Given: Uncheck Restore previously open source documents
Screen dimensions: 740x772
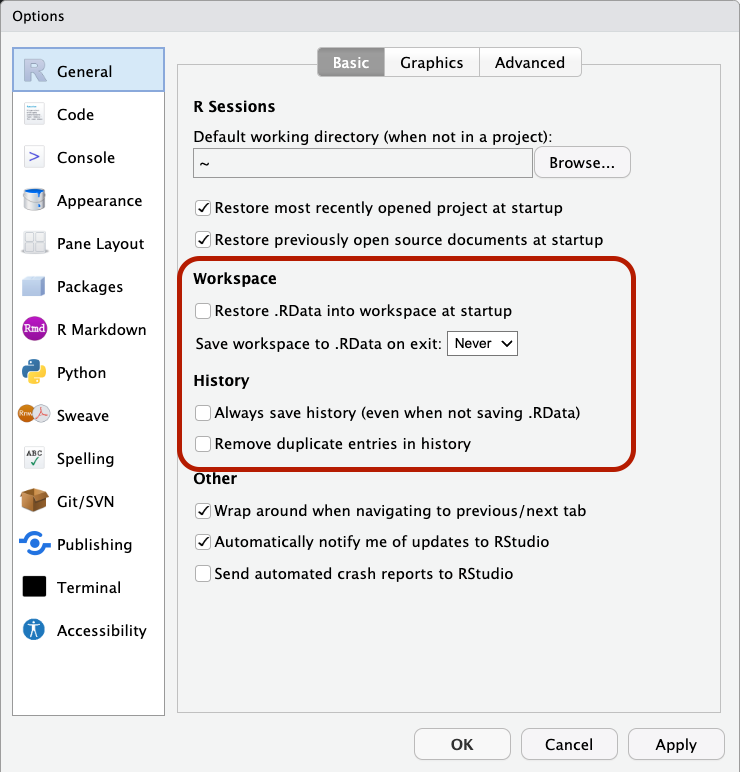Looking at the screenshot, I should (x=203, y=240).
